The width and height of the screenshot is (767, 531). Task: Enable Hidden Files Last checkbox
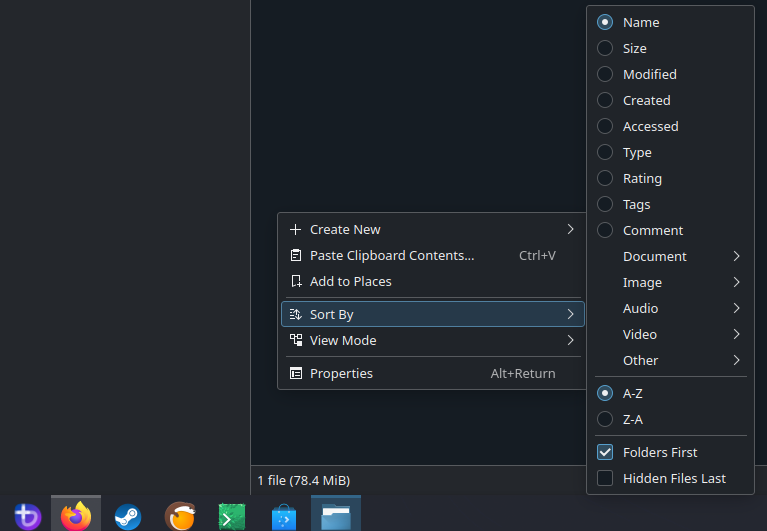tap(605, 478)
